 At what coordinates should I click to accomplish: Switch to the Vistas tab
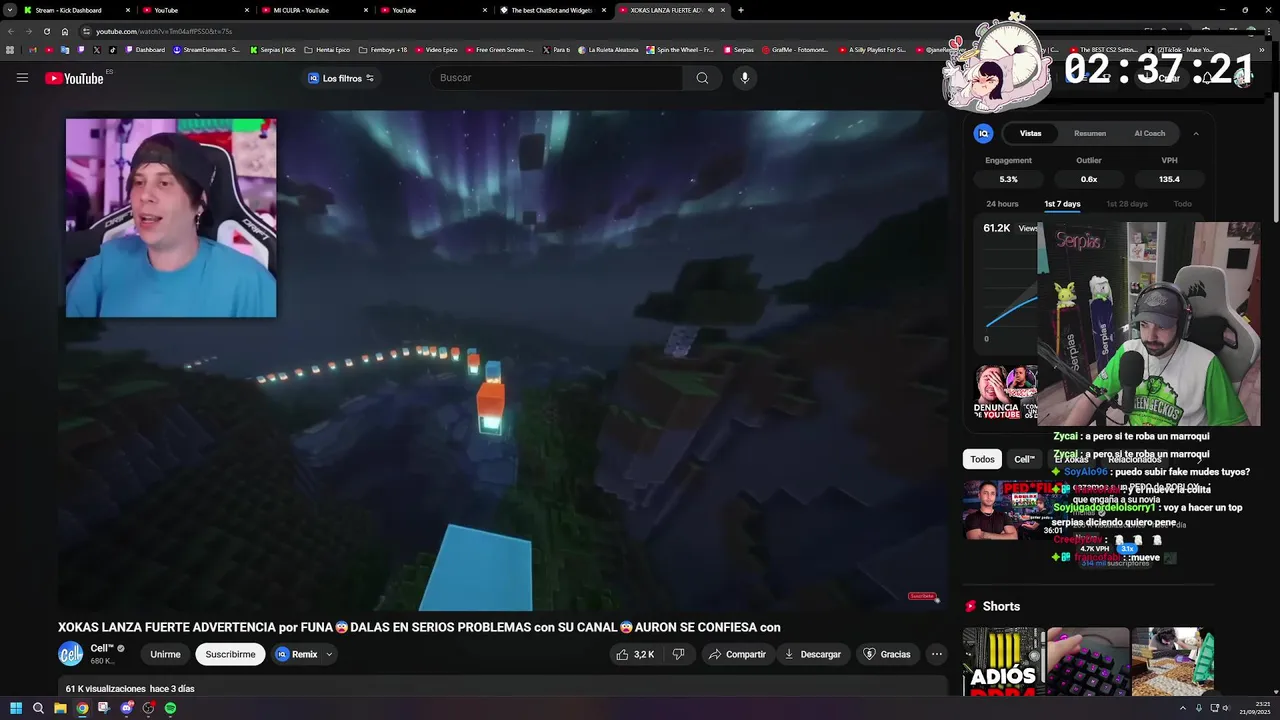pos(1030,133)
